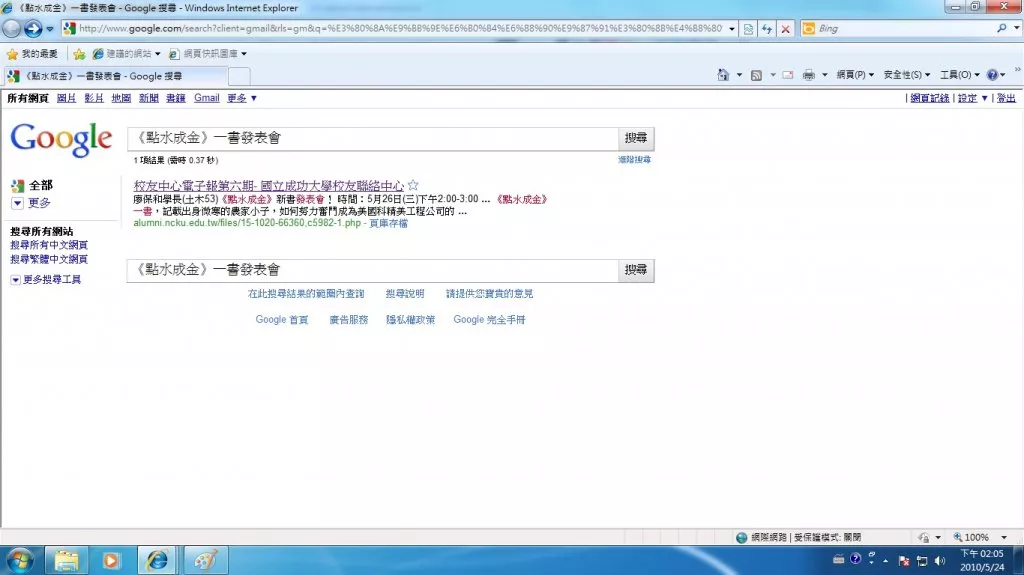Open the 建議的網站 suggested sites dropdown
The height and width of the screenshot is (575, 1024).
(127, 54)
